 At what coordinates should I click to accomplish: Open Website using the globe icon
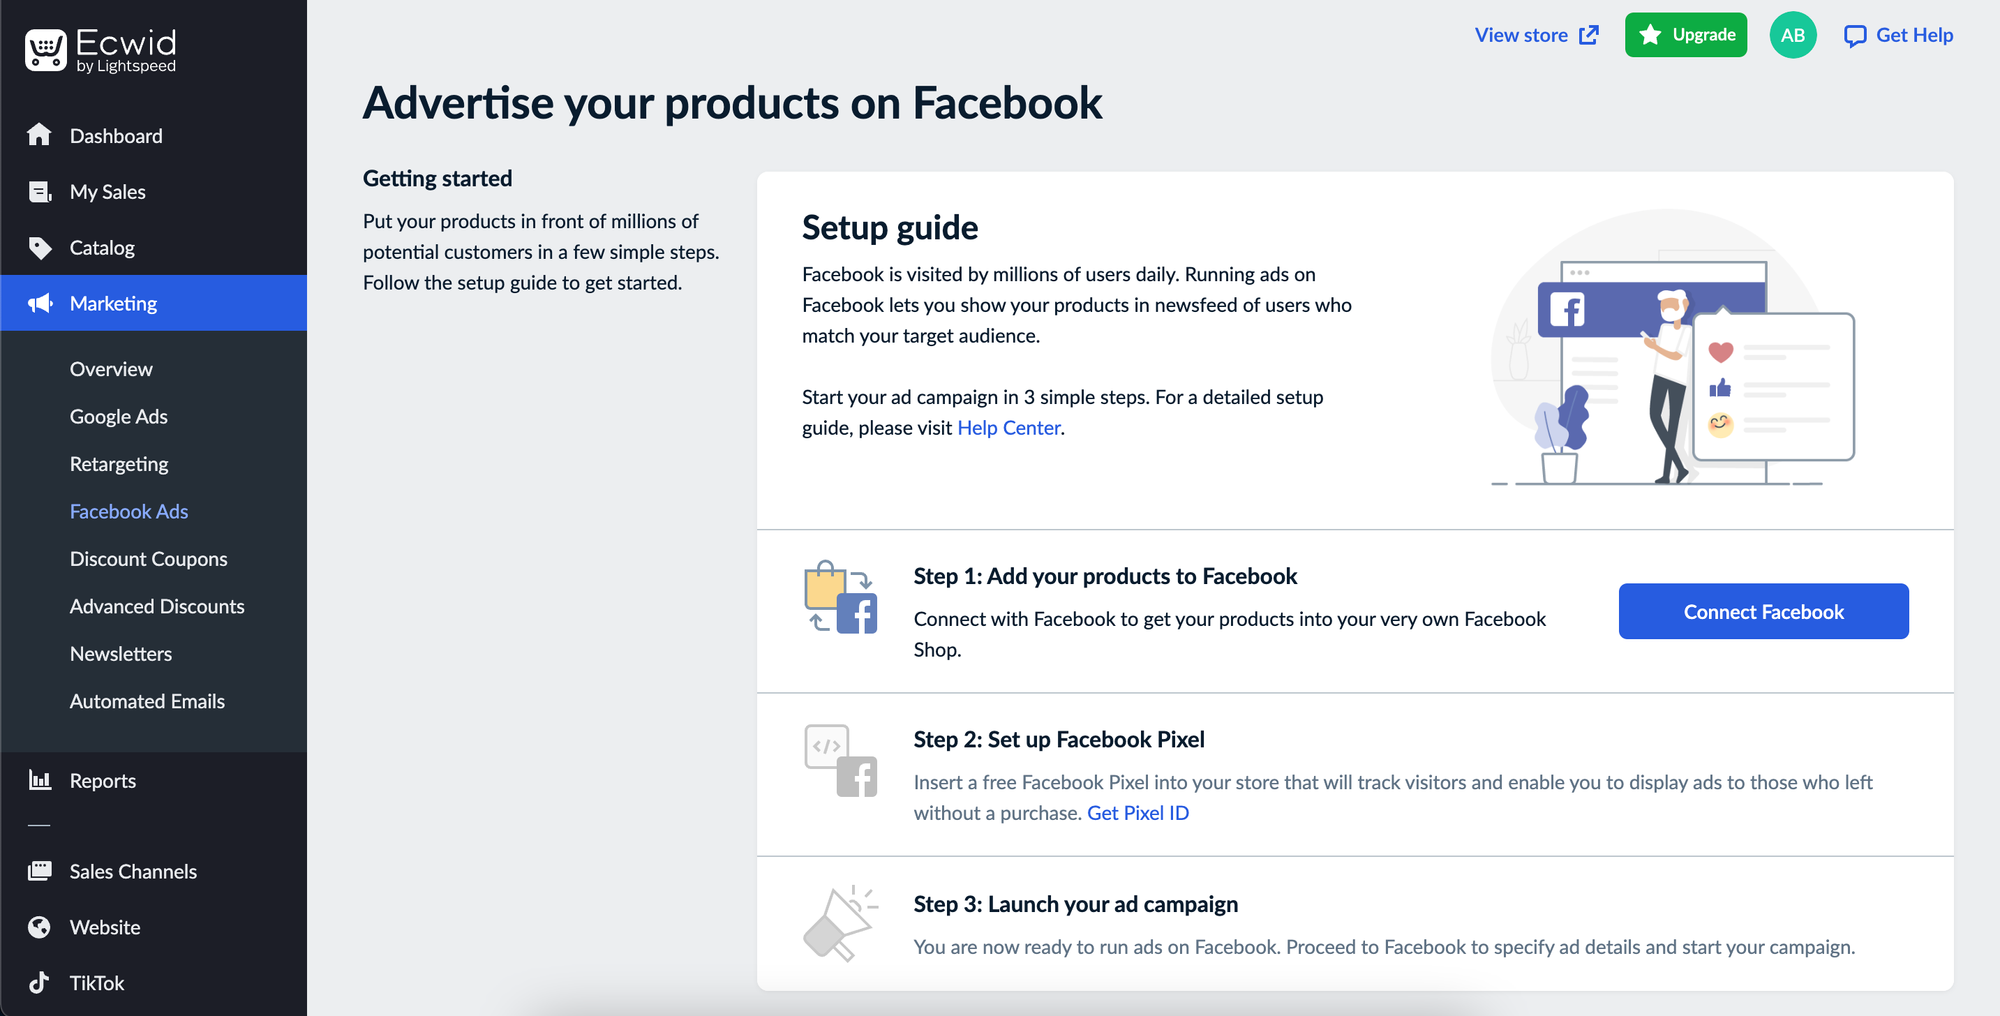click(40, 927)
